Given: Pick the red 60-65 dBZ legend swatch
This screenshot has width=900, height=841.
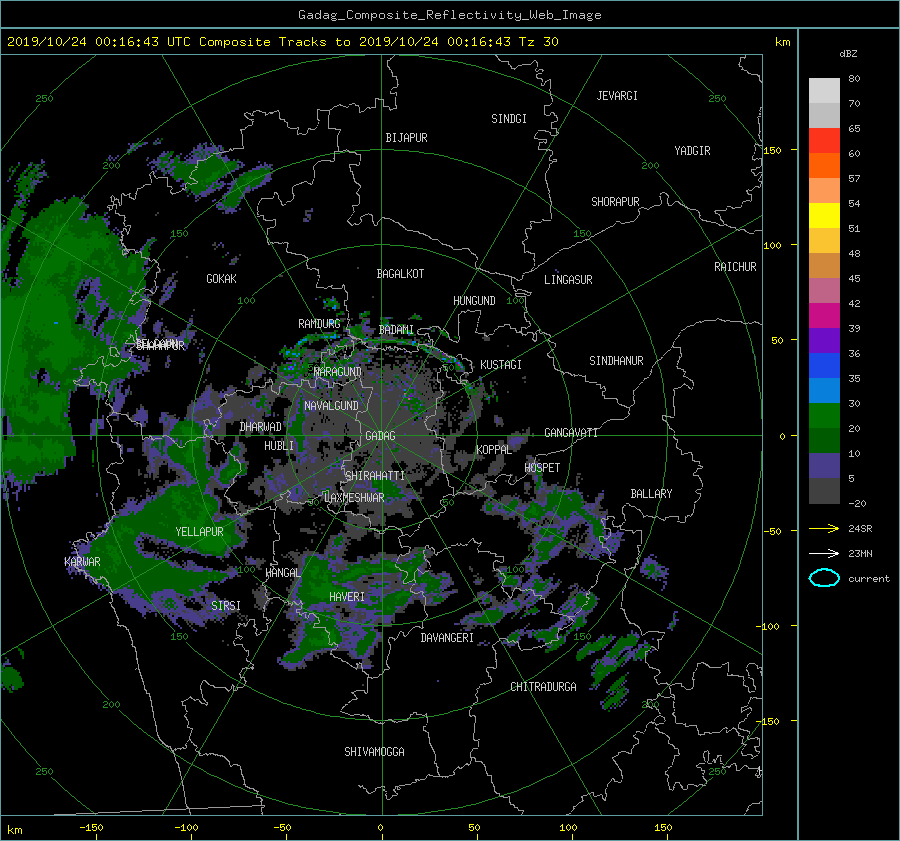Looking at the screenshot, I should coord(824,141).
